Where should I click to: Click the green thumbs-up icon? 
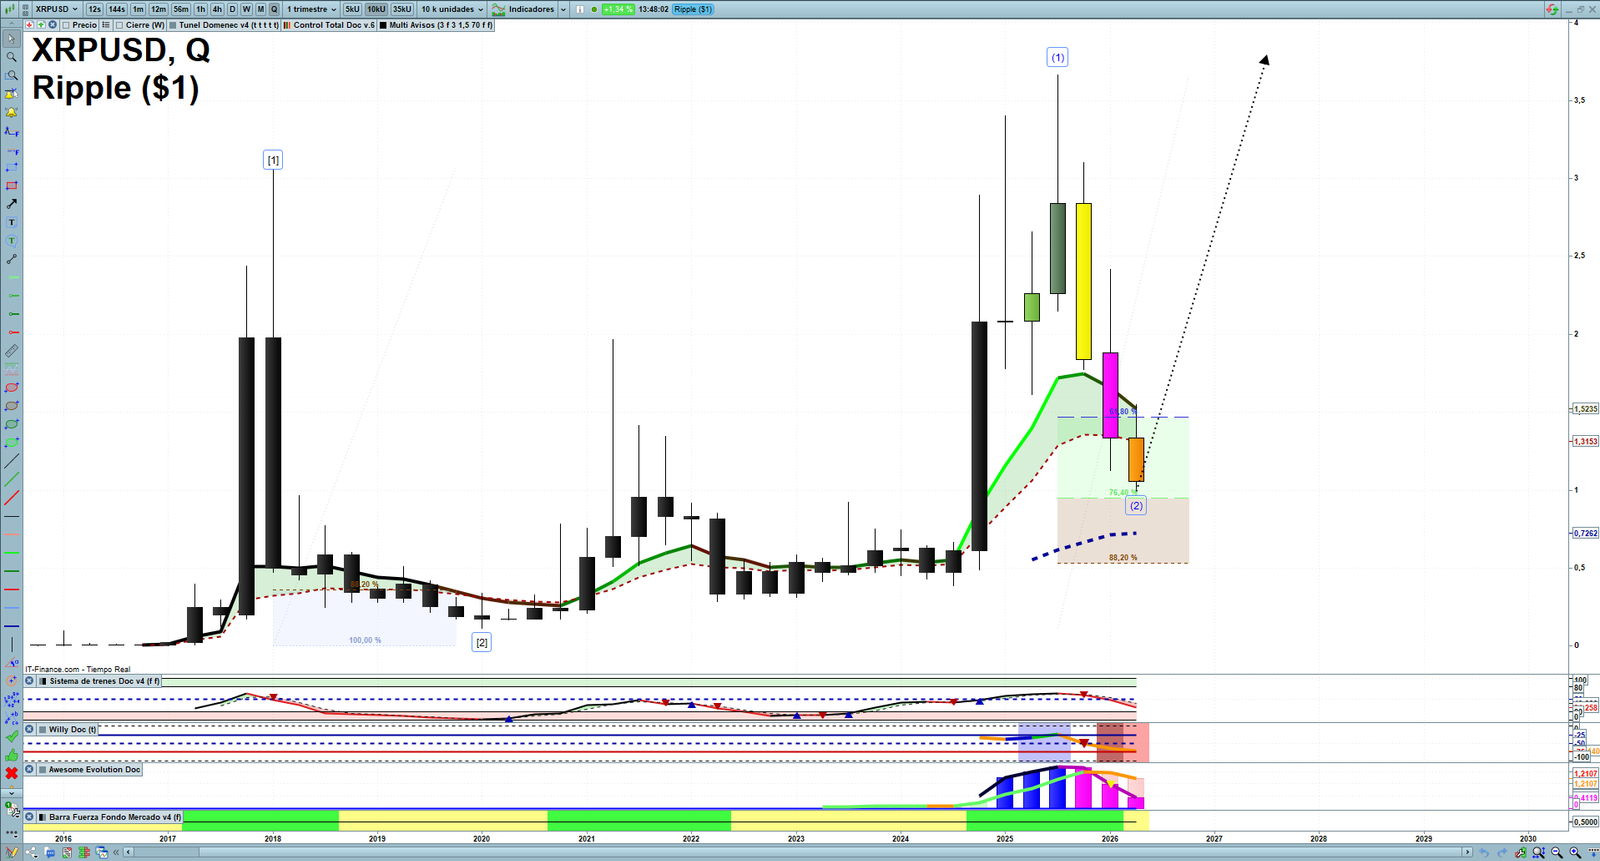(12, 755)
